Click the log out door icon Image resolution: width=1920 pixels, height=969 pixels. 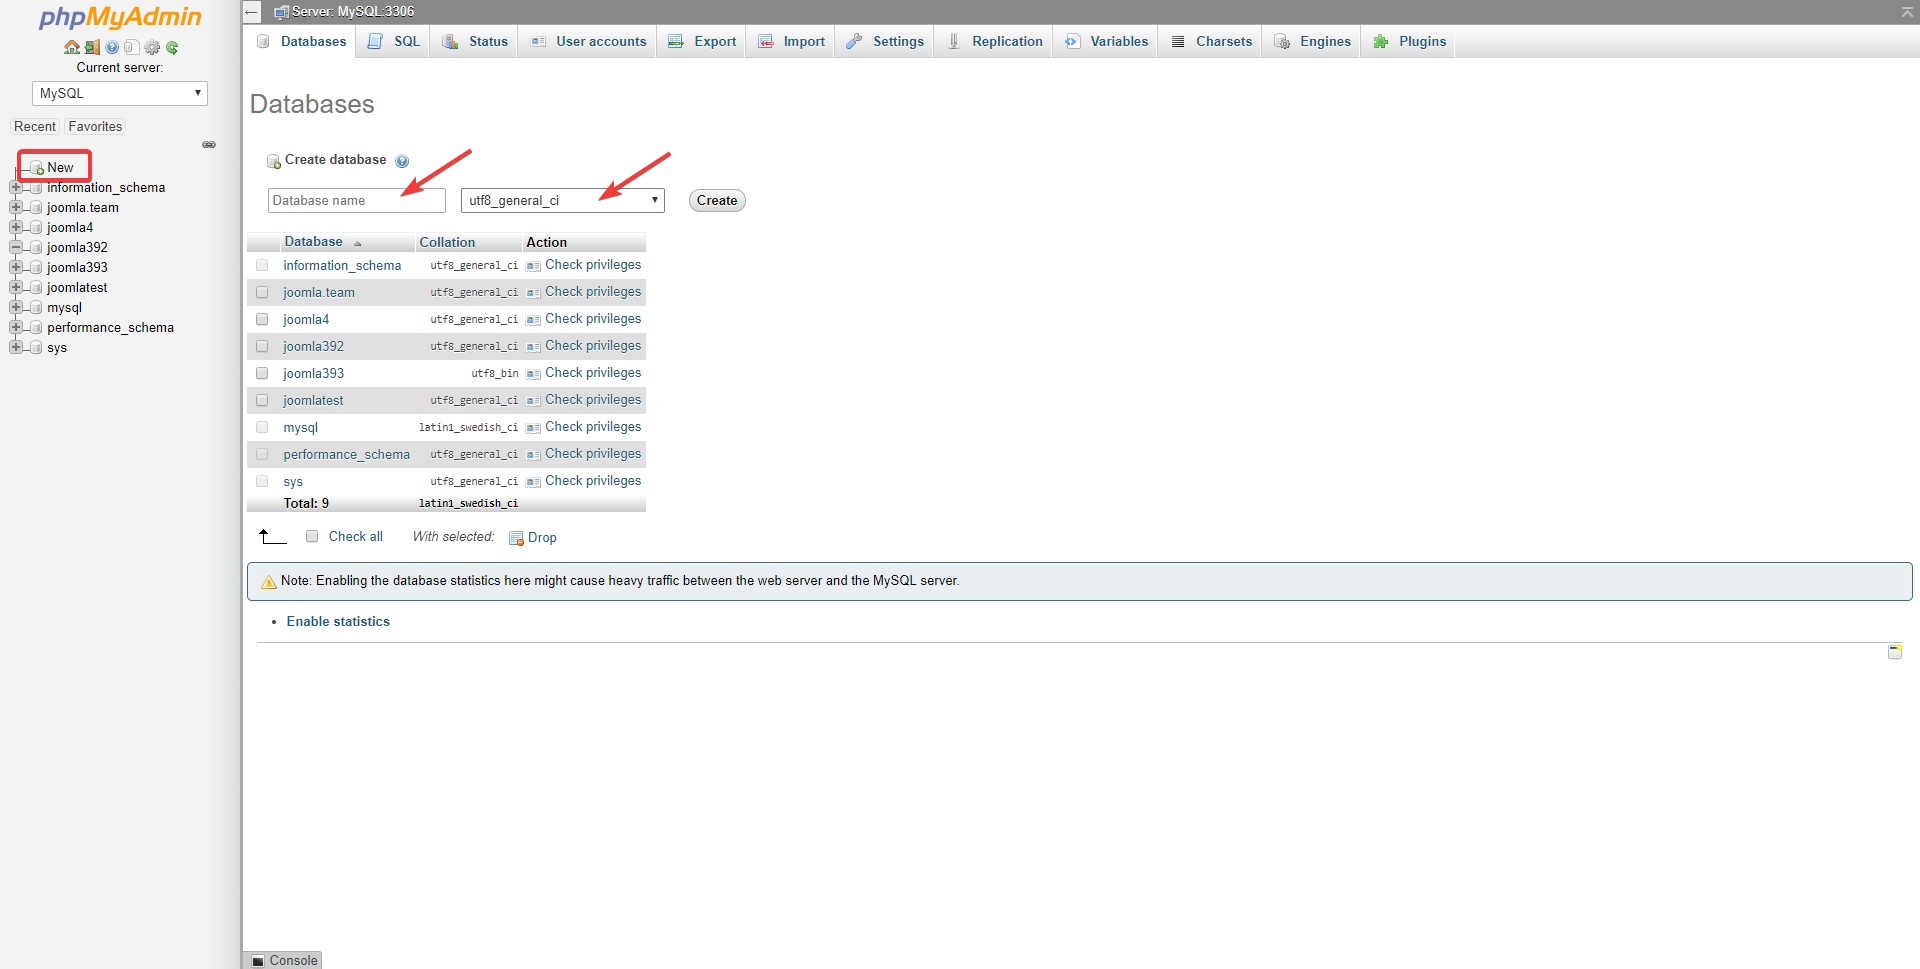point(92,47)
